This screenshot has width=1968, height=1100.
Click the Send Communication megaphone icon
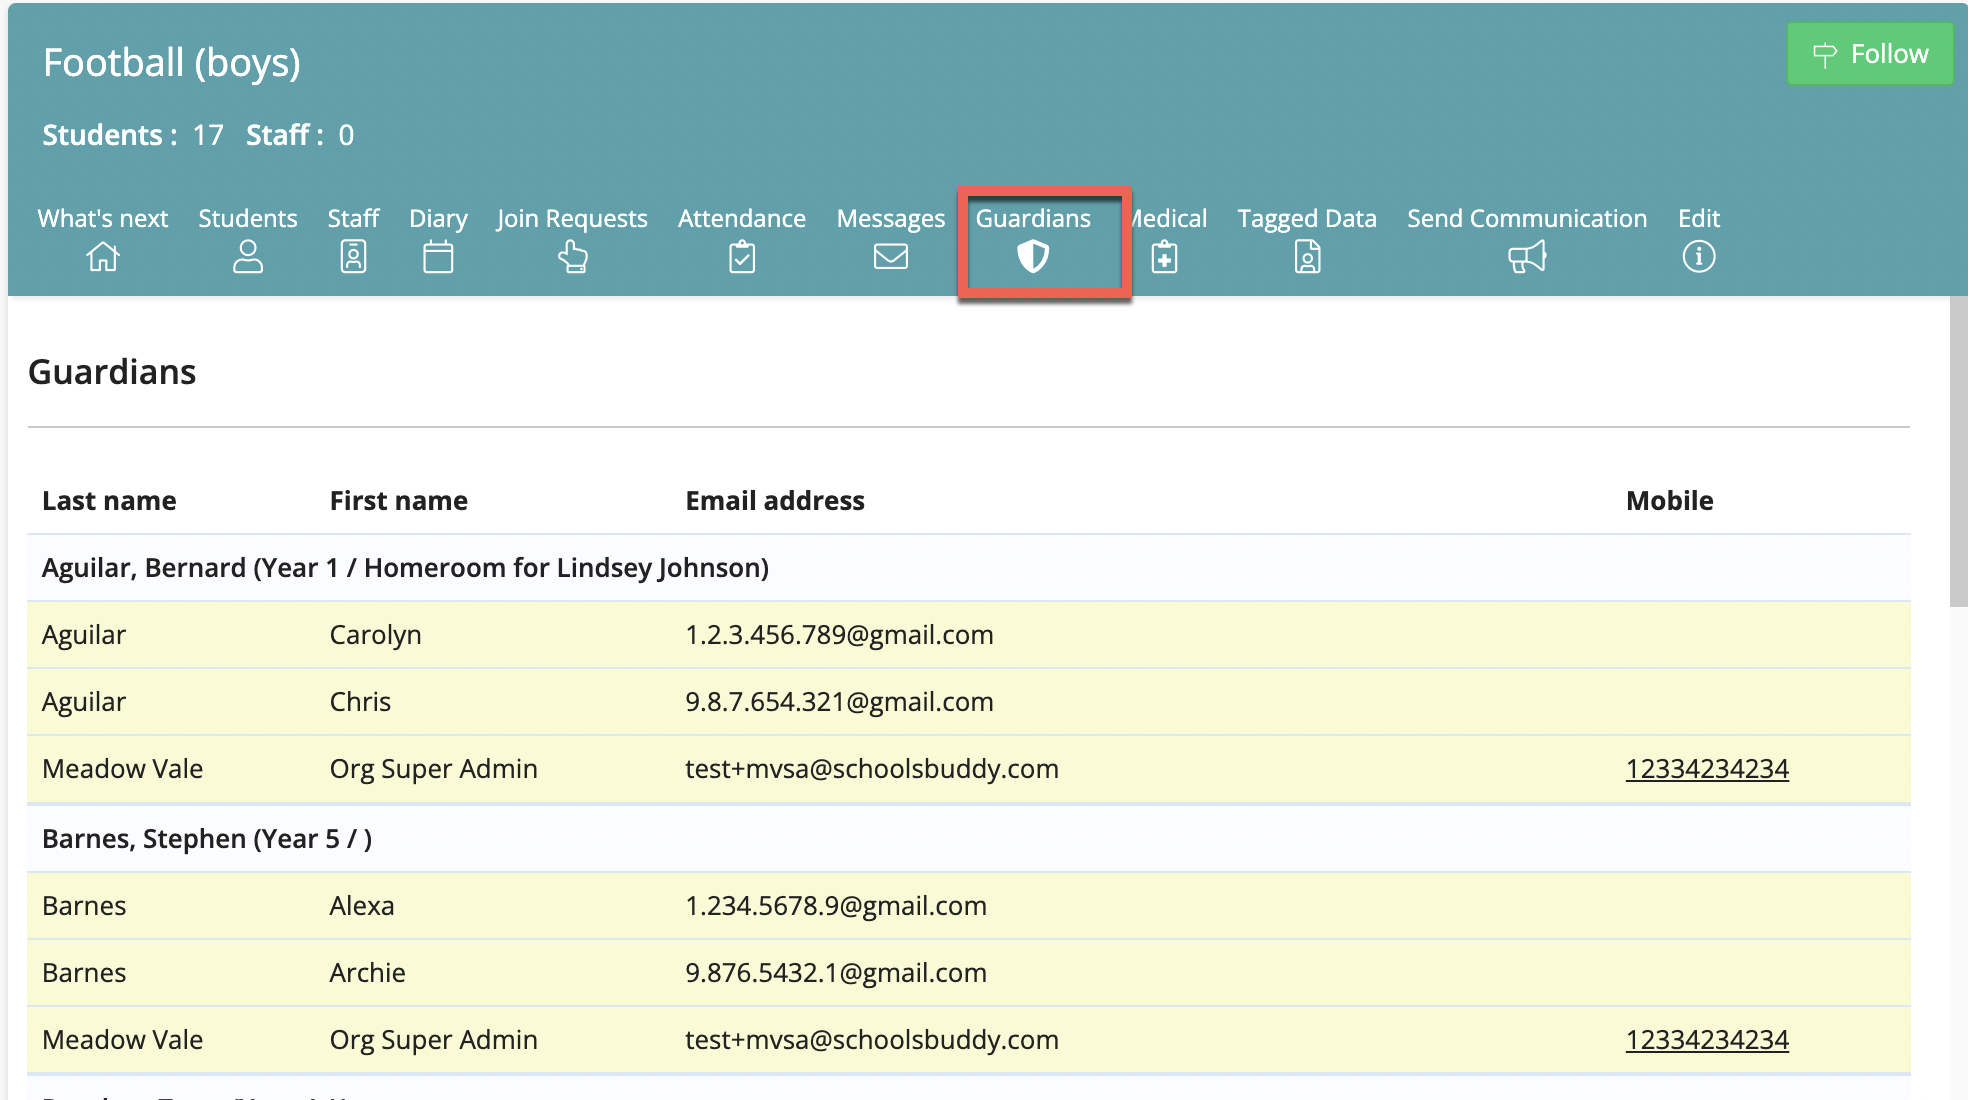point(1527,257)
